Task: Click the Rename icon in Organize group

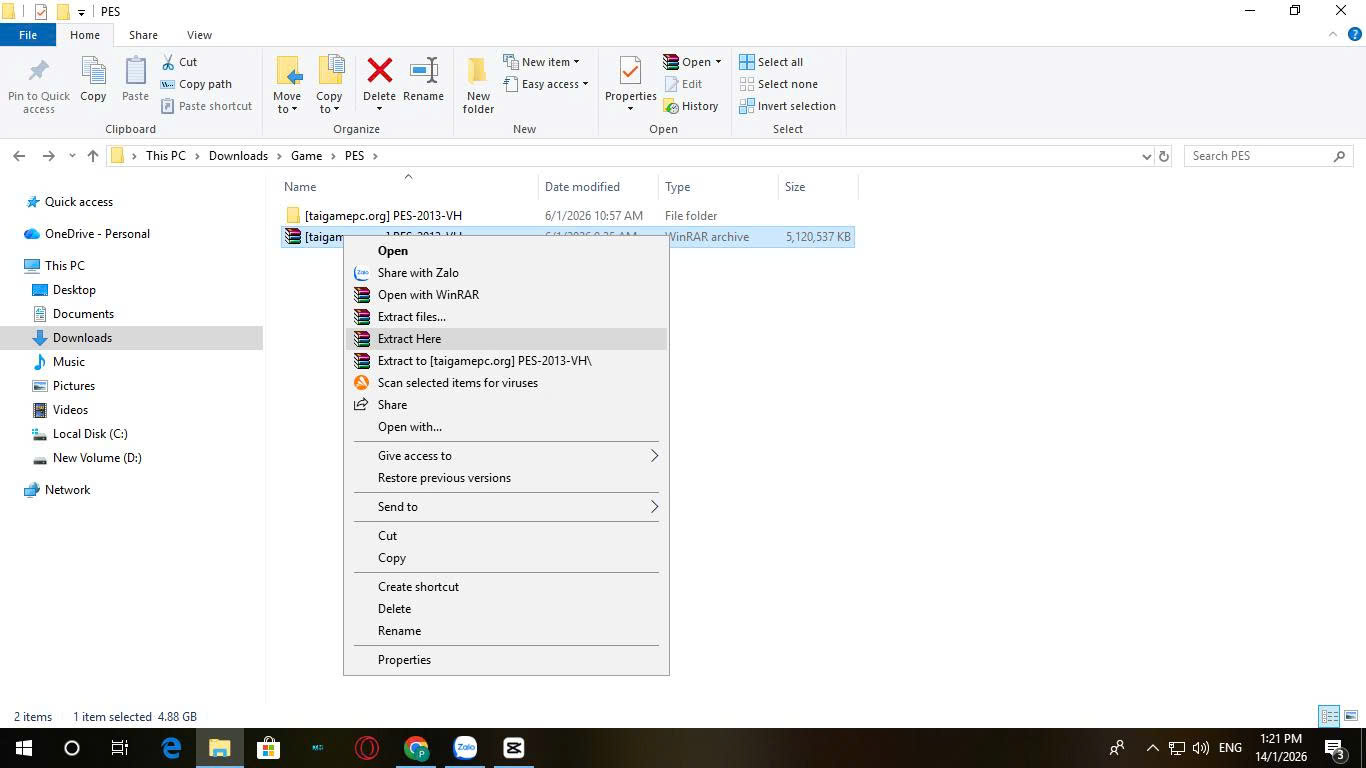Action: tap(423, 72)
